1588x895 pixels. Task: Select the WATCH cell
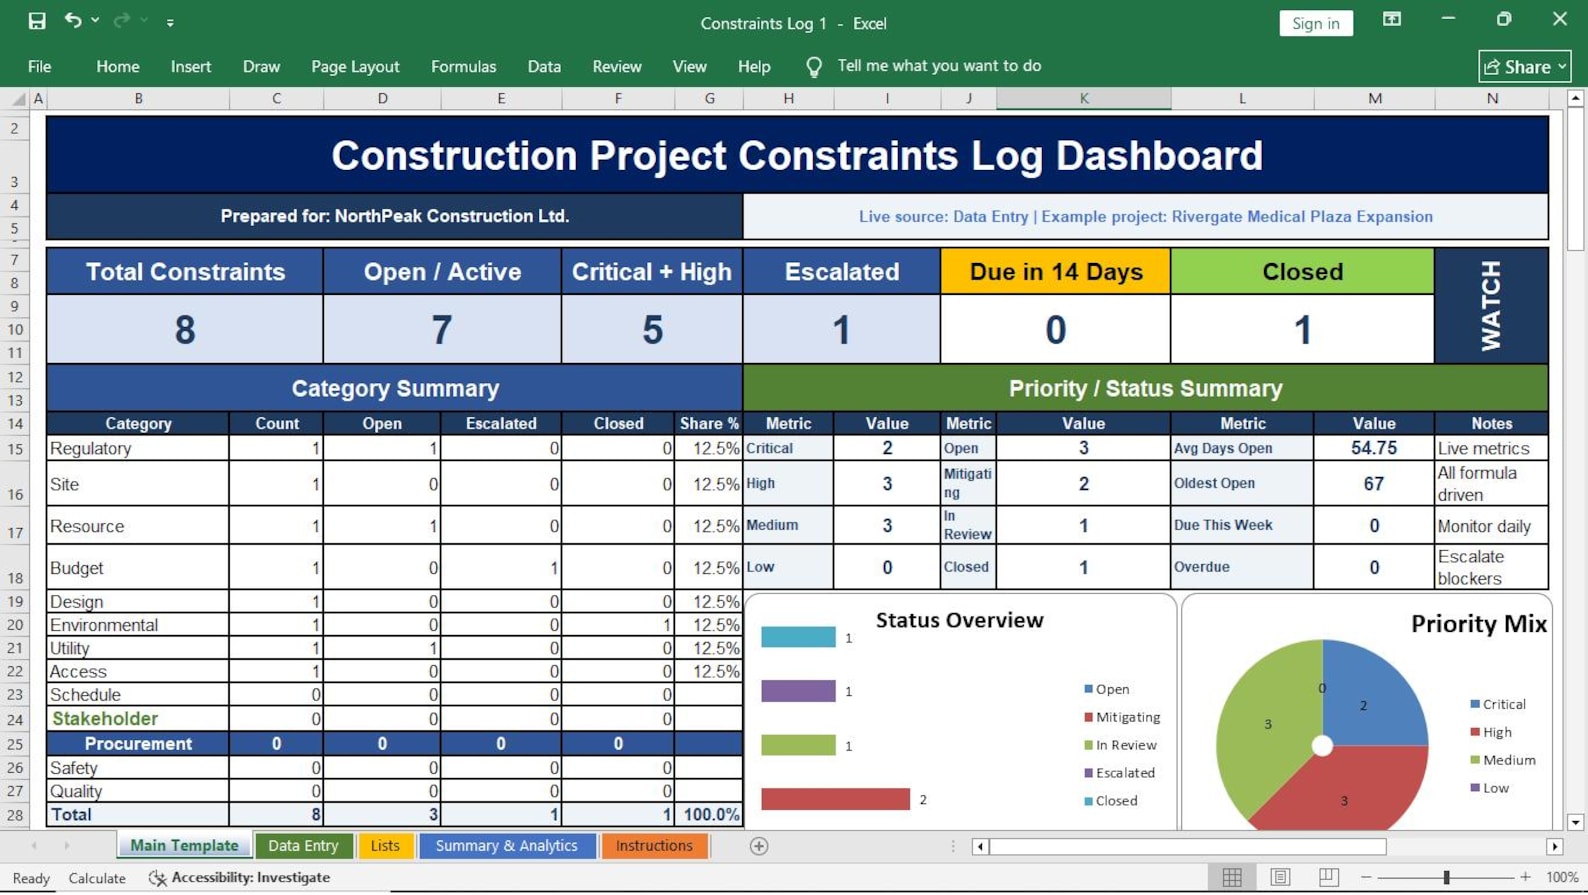1491,306
